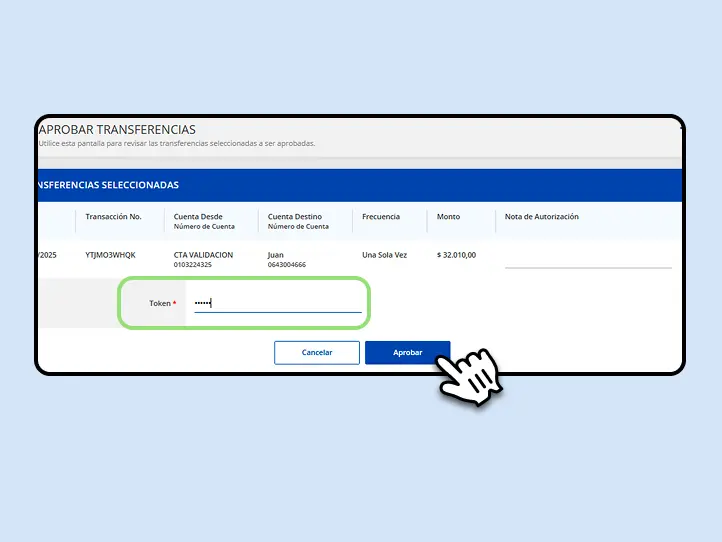The image size is (722, 542).
Task: Click the red asterisk next to Token
Action: pyautogui.click(x=175, y=303)
